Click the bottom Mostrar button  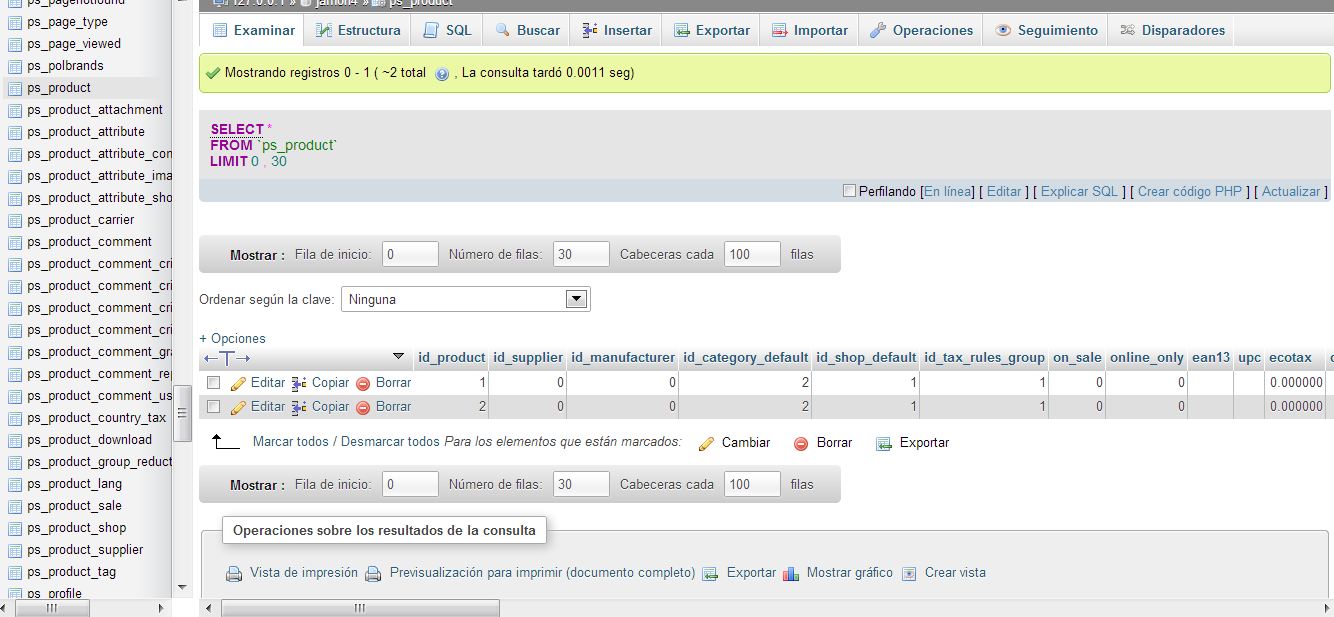pyautogui.click(x=257, y=485)
